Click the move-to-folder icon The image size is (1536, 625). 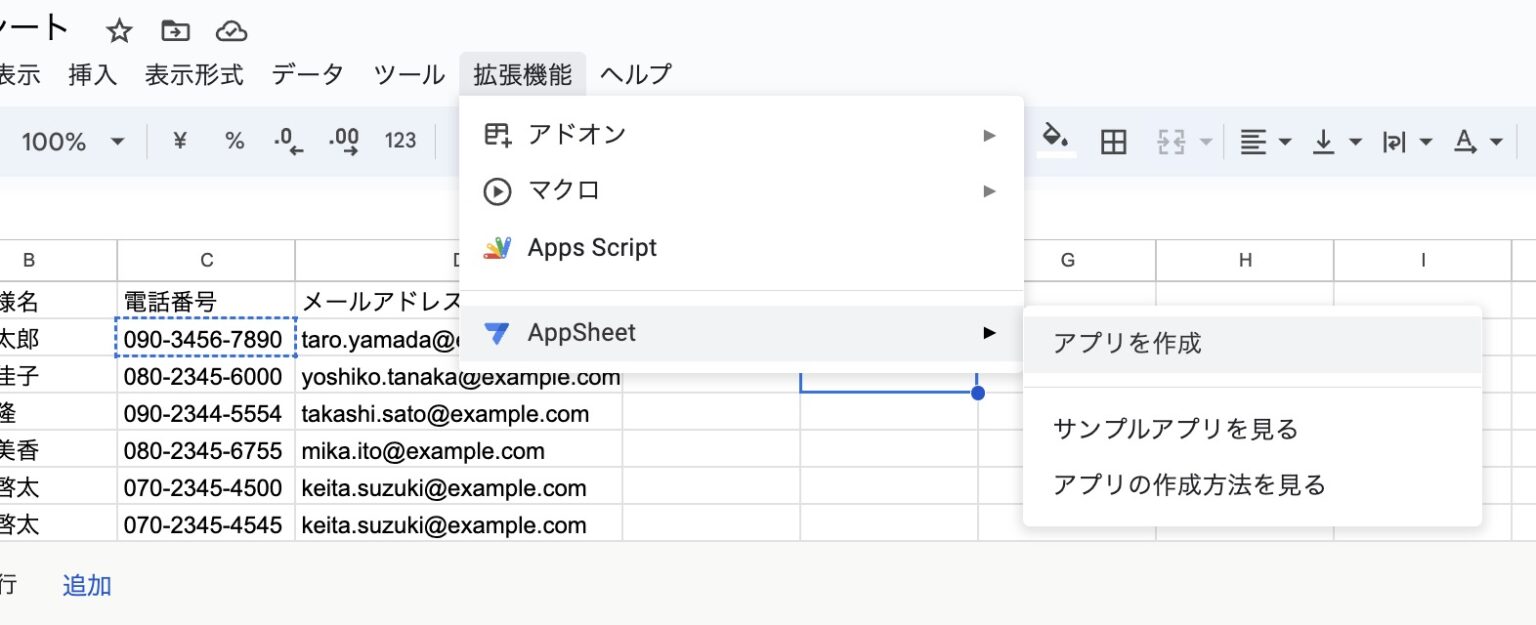175,30
